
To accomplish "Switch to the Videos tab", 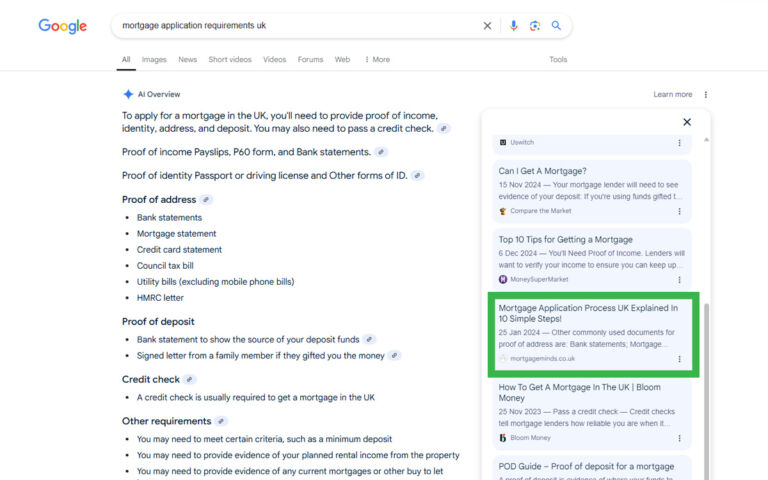I will tap(274, 60).
